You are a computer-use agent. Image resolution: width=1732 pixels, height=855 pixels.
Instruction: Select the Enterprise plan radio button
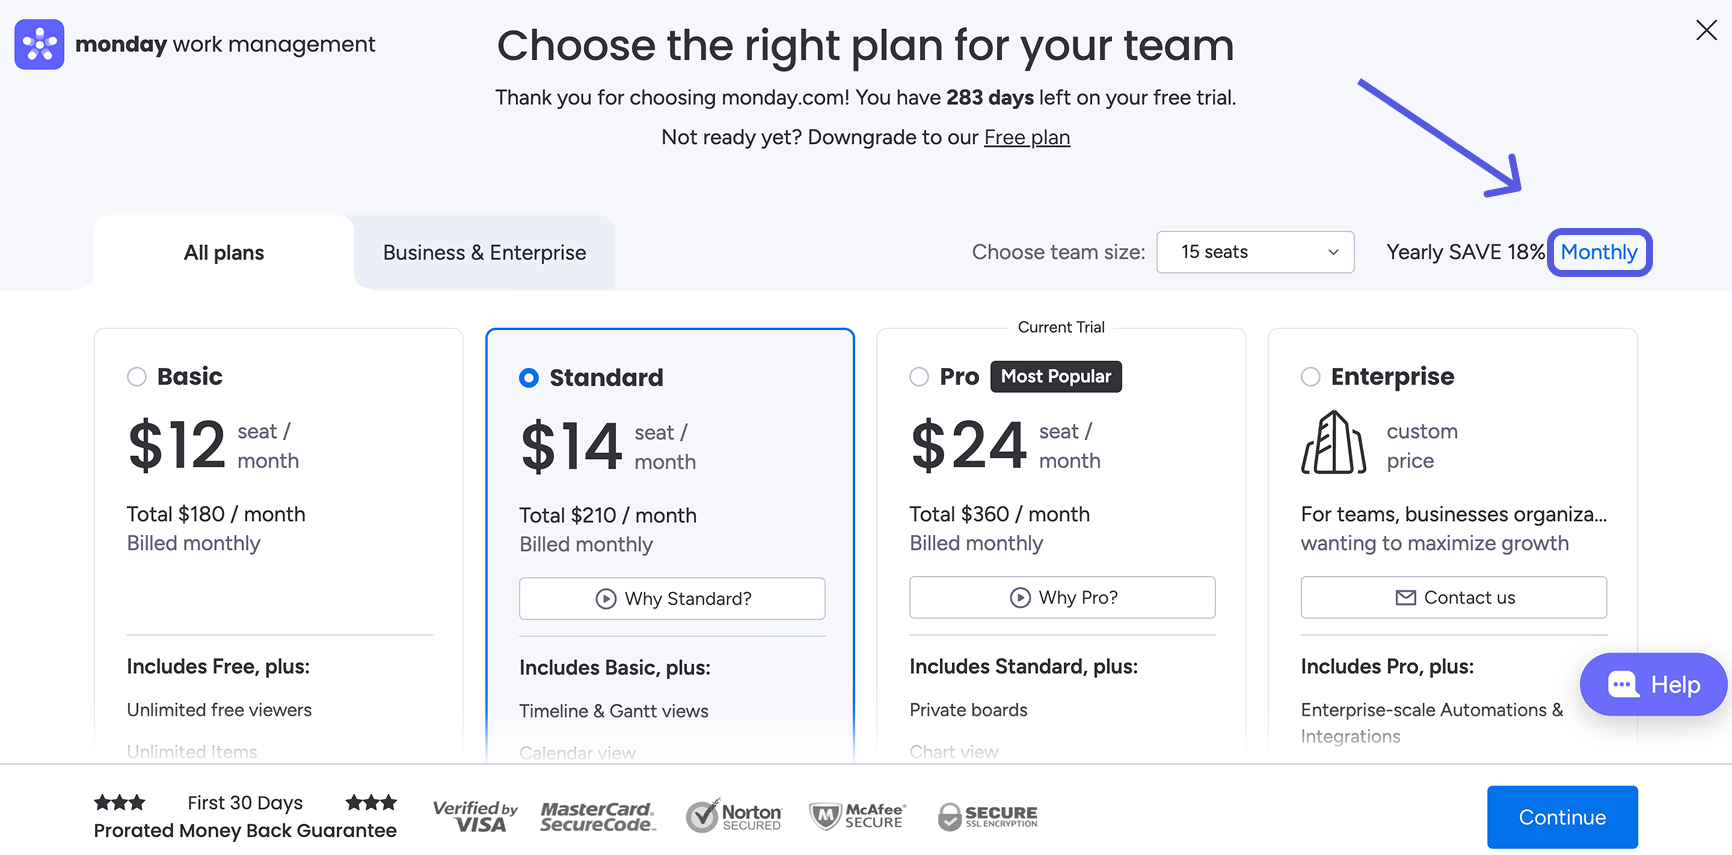coord(1311,376)
